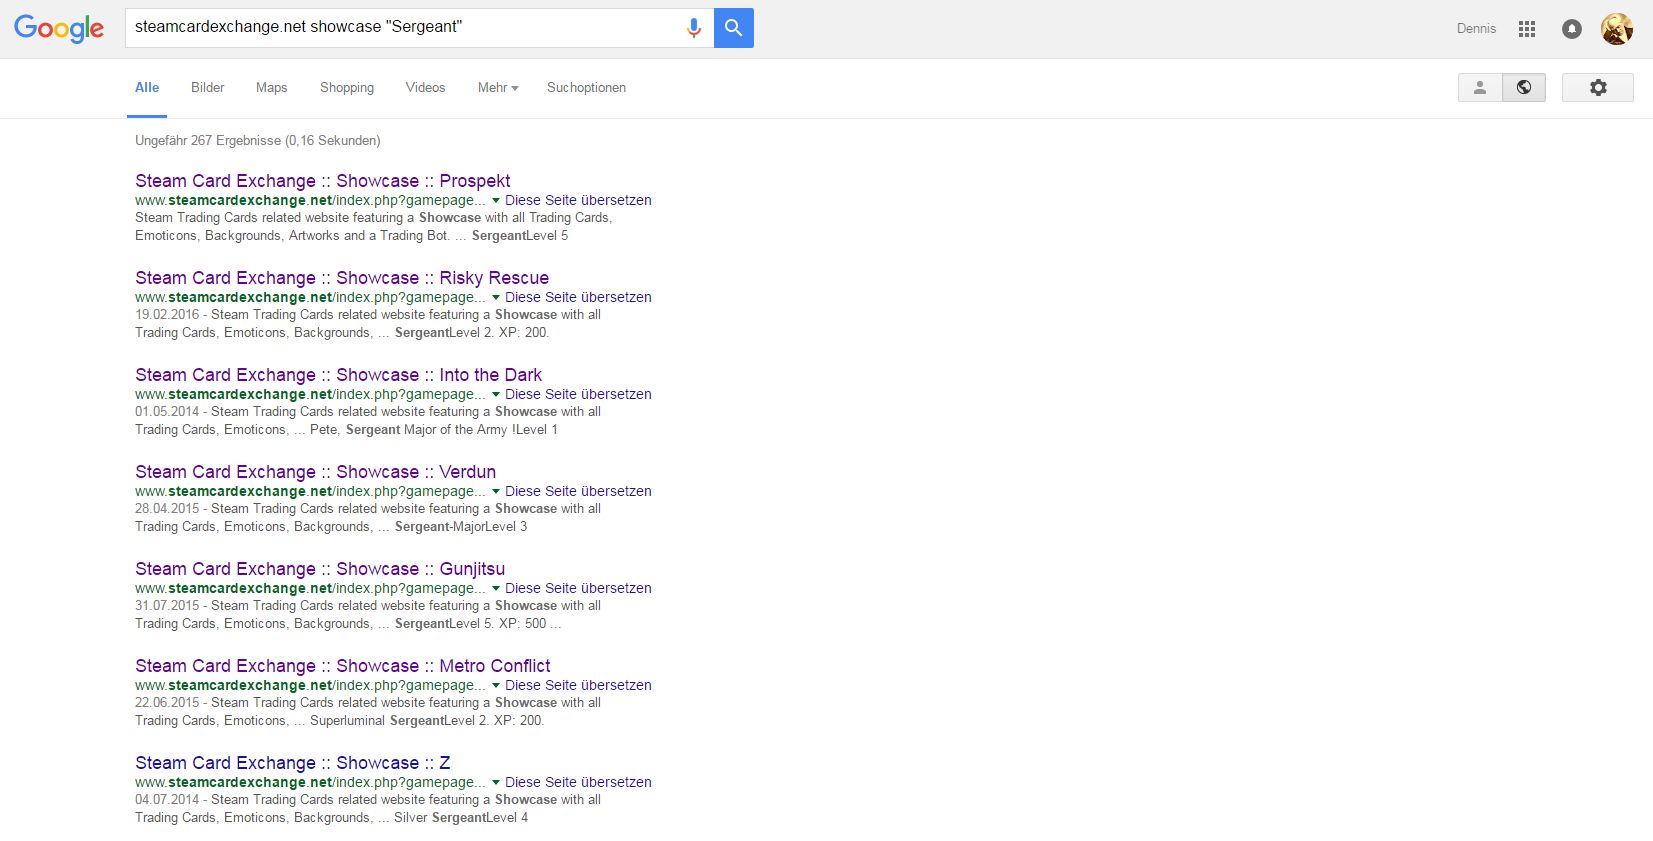Translate the Verdun result page
This screenshot has height=841, width=1653.
coord(578,491)
